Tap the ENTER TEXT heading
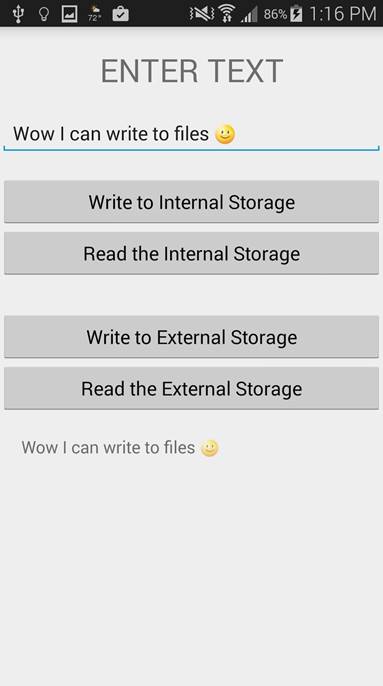The width and height of the screenshot is (383, 686). tap(192, 71)
